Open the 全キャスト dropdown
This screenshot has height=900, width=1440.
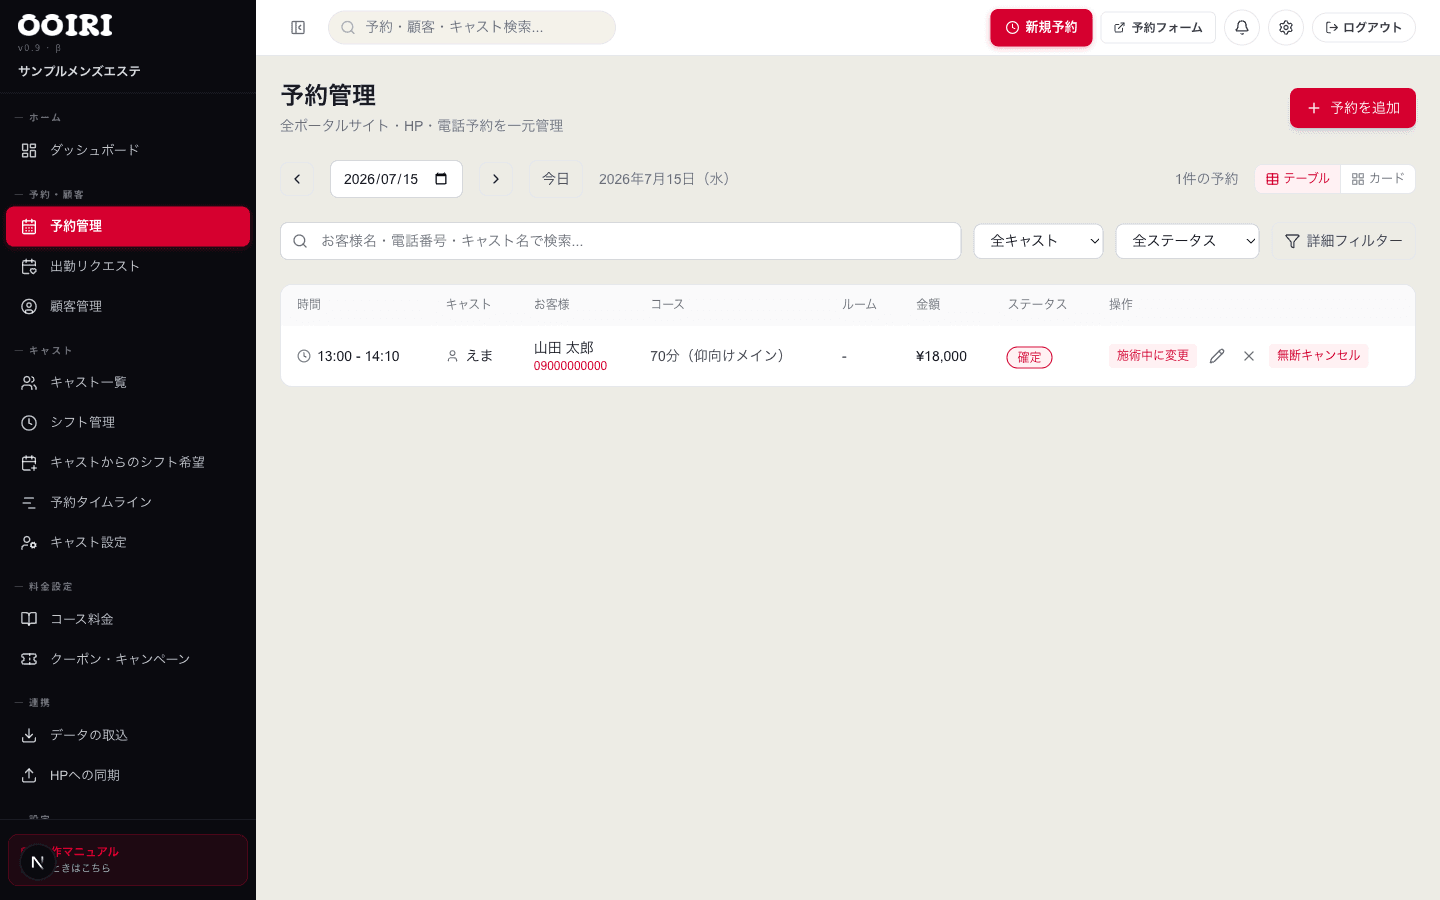[1038, 241]
